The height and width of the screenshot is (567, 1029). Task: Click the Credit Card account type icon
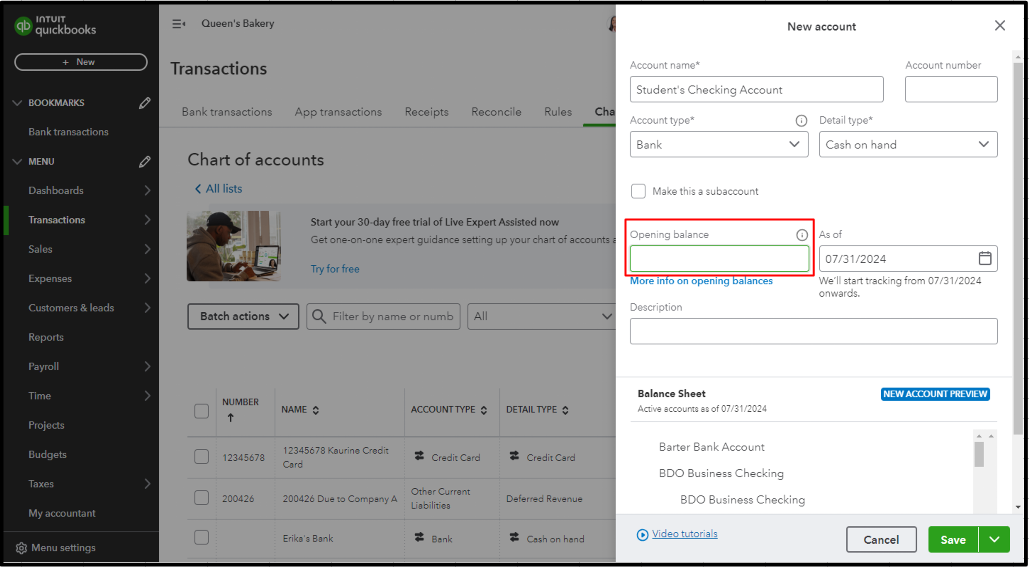point(419,456)
